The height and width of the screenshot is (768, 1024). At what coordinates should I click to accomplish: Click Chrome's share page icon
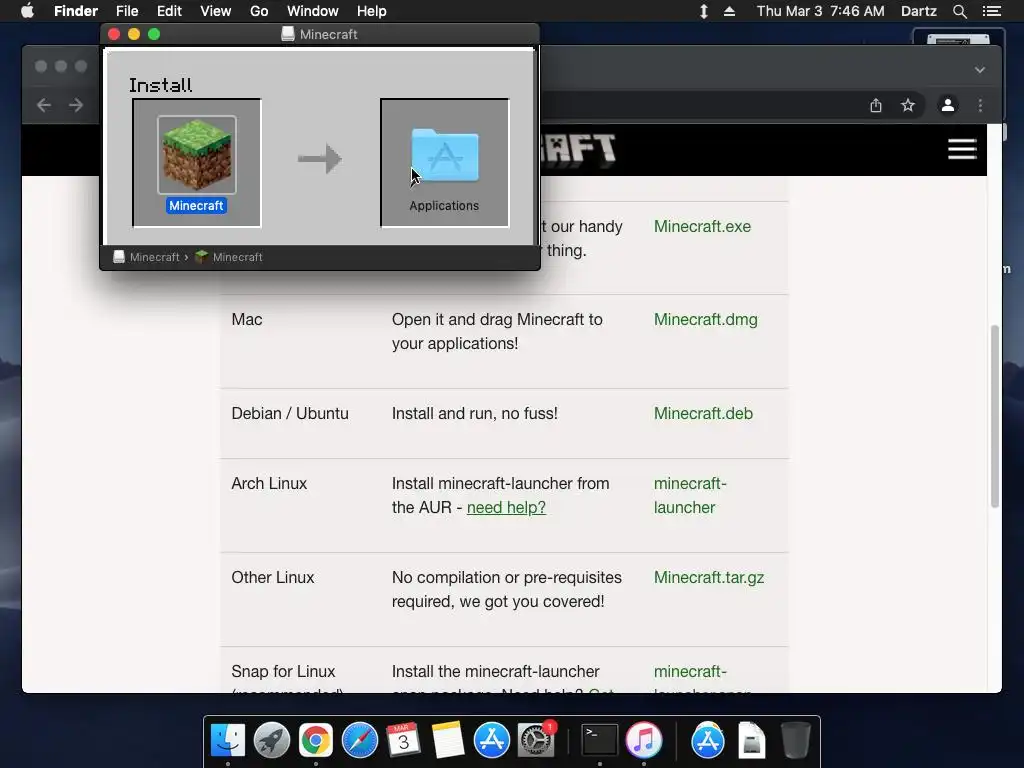tap(876, 105)
